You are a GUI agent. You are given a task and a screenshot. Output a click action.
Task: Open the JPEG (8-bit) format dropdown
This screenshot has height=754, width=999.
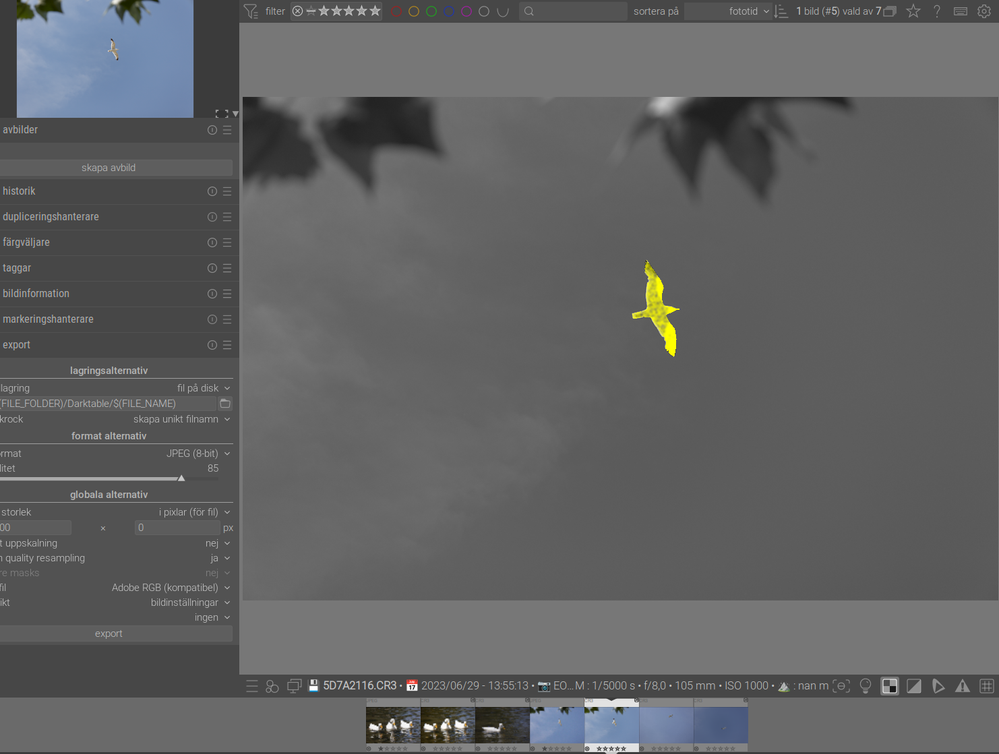click(x=197, y=453)
